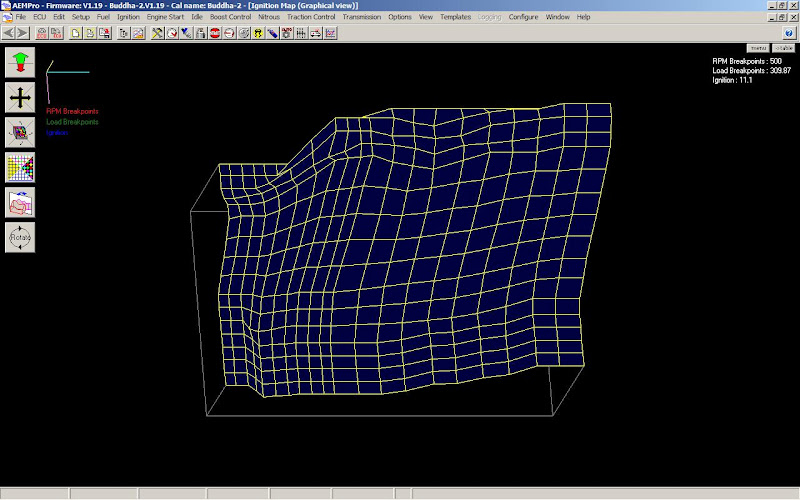The image size is (800, 500).
Task: Open the Configure menu
Action: pyautogui.click(x=523, y=17)
